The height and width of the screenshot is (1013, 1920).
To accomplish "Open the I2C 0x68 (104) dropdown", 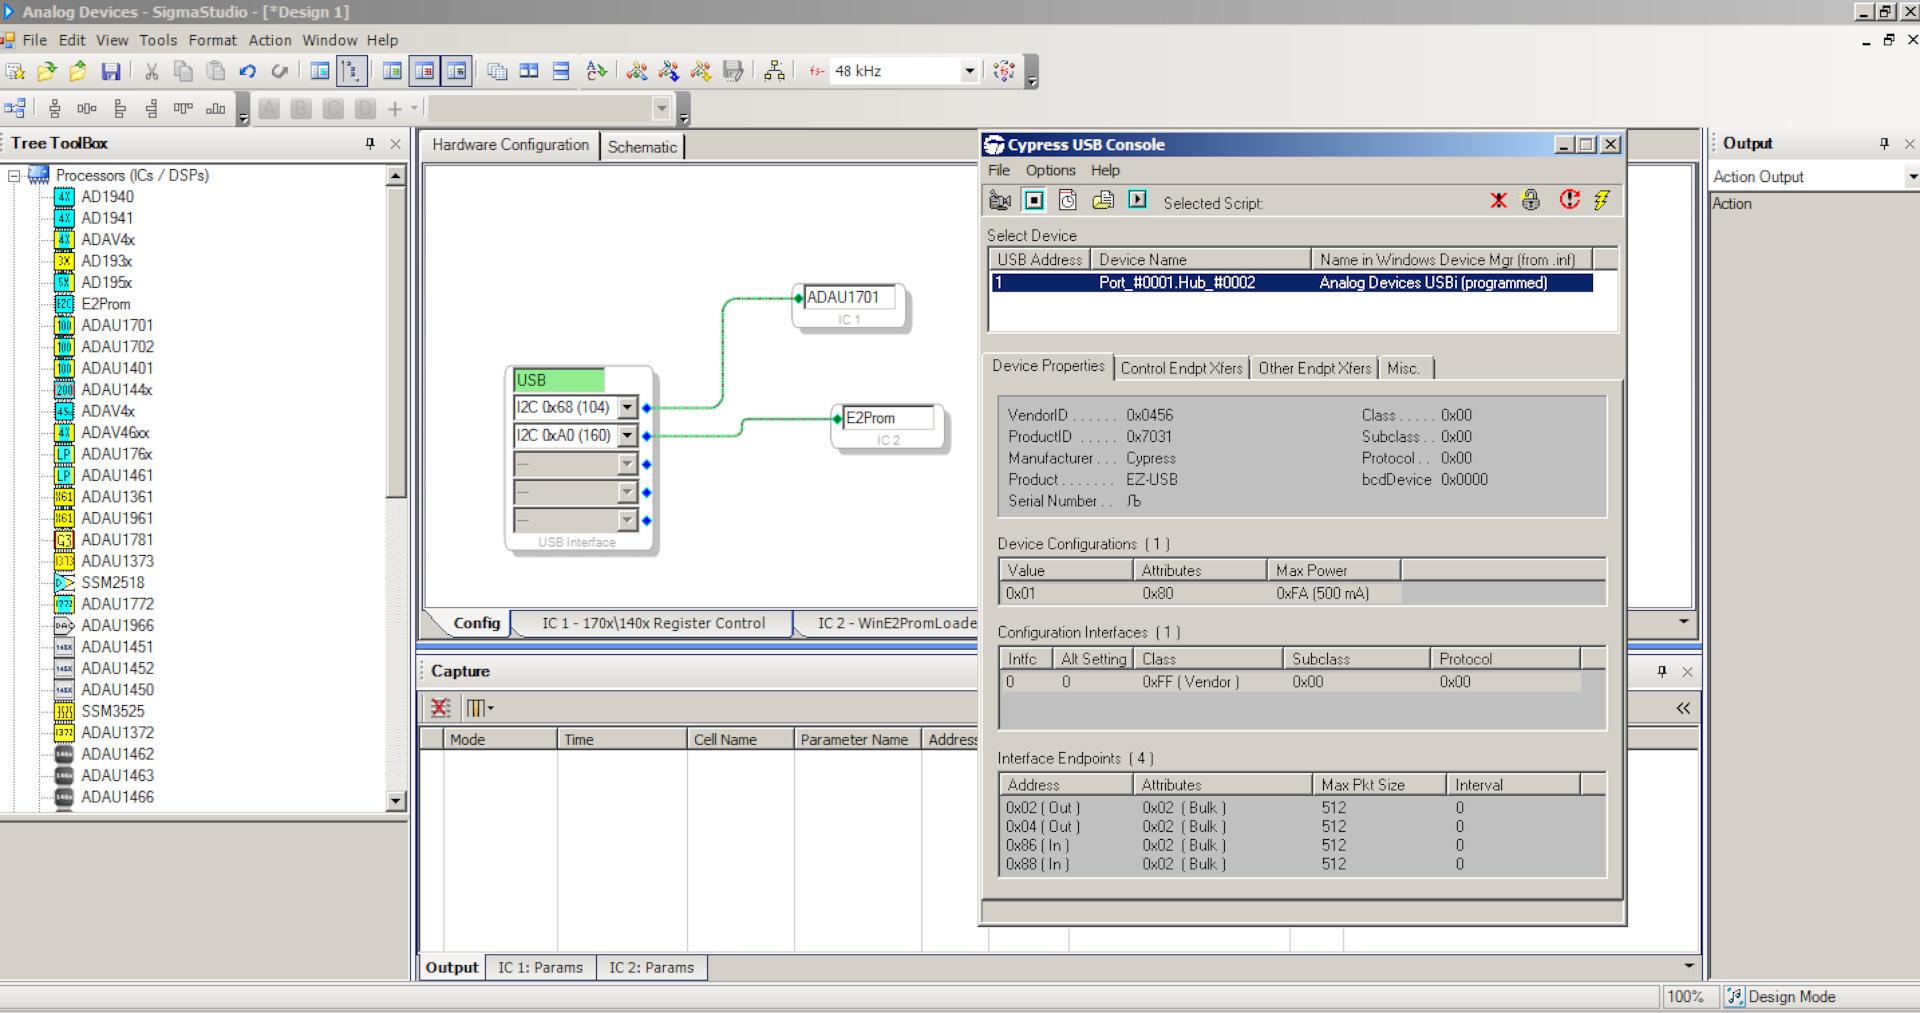I will 627,408.
